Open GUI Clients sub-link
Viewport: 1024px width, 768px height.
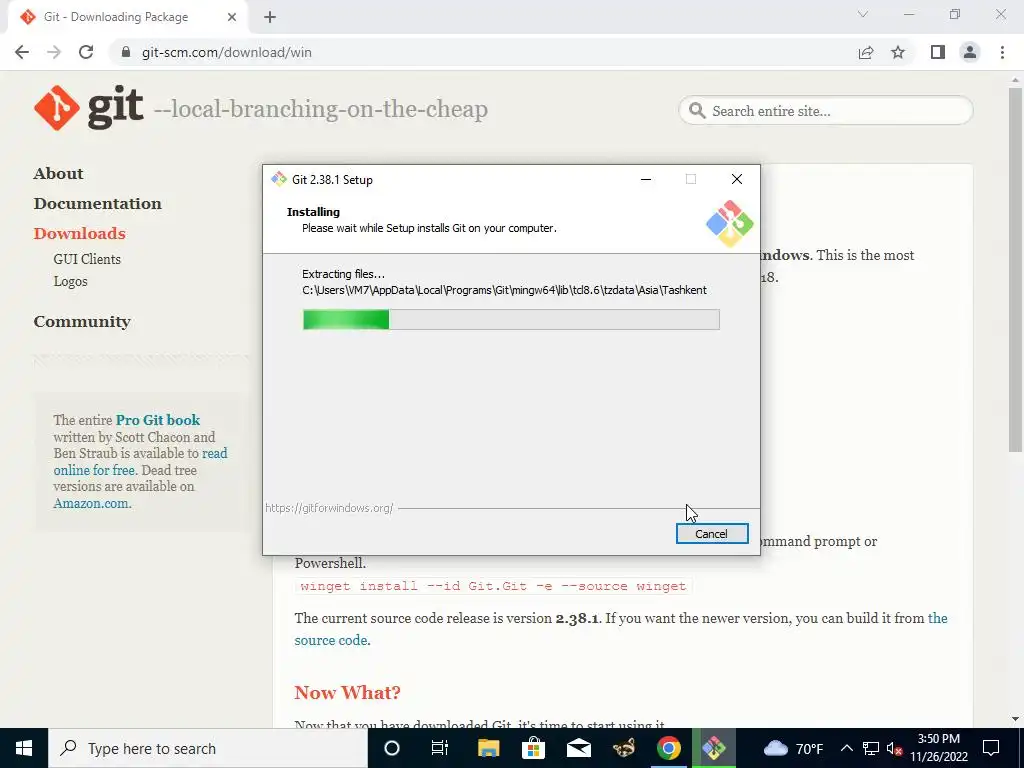[87, 259]
